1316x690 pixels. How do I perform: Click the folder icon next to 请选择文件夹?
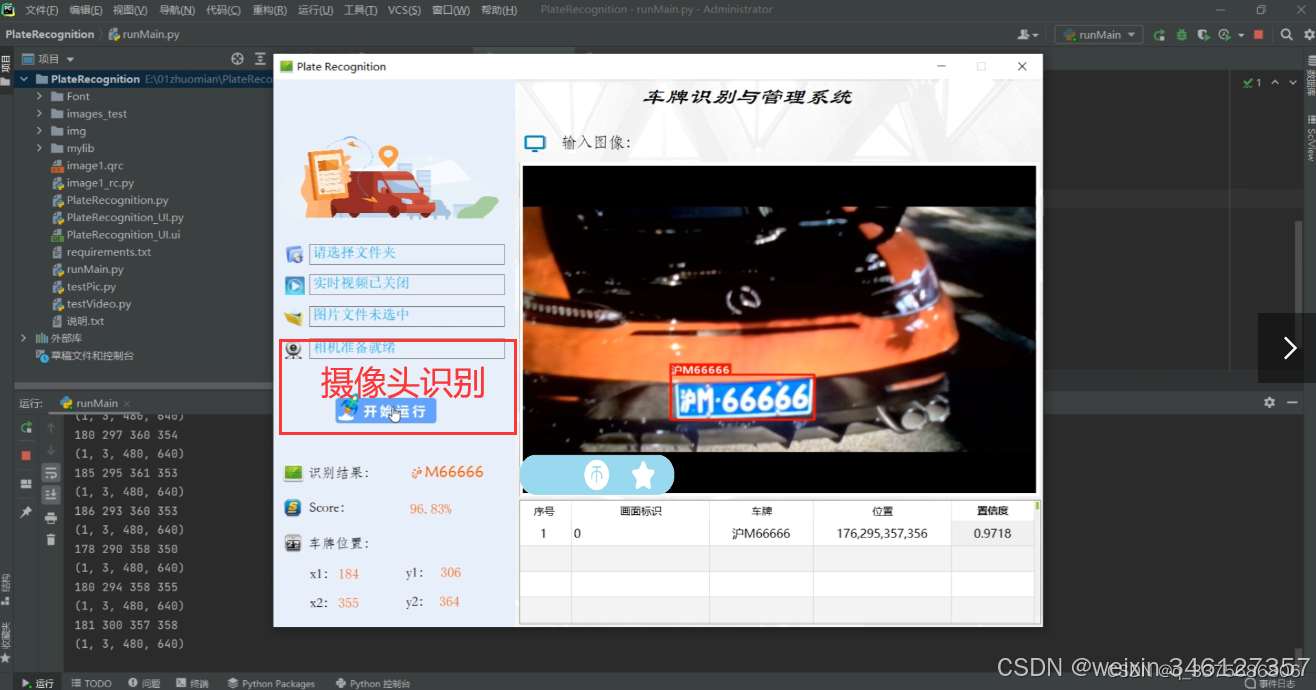(x=294, y=254)
